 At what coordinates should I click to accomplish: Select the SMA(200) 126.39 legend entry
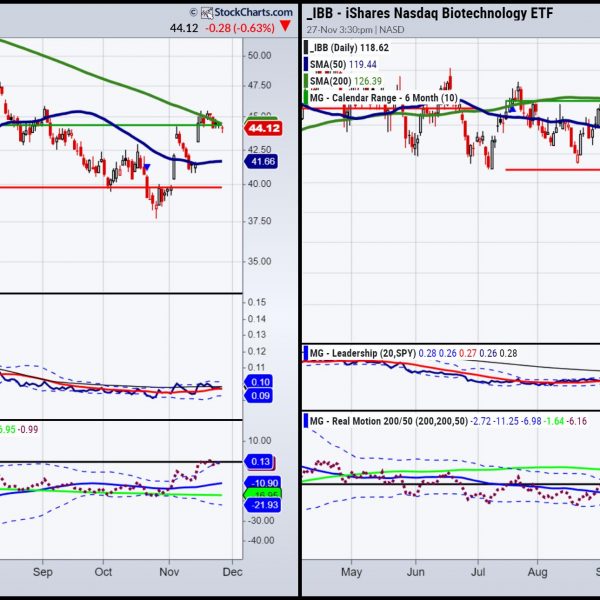point(346,81)
